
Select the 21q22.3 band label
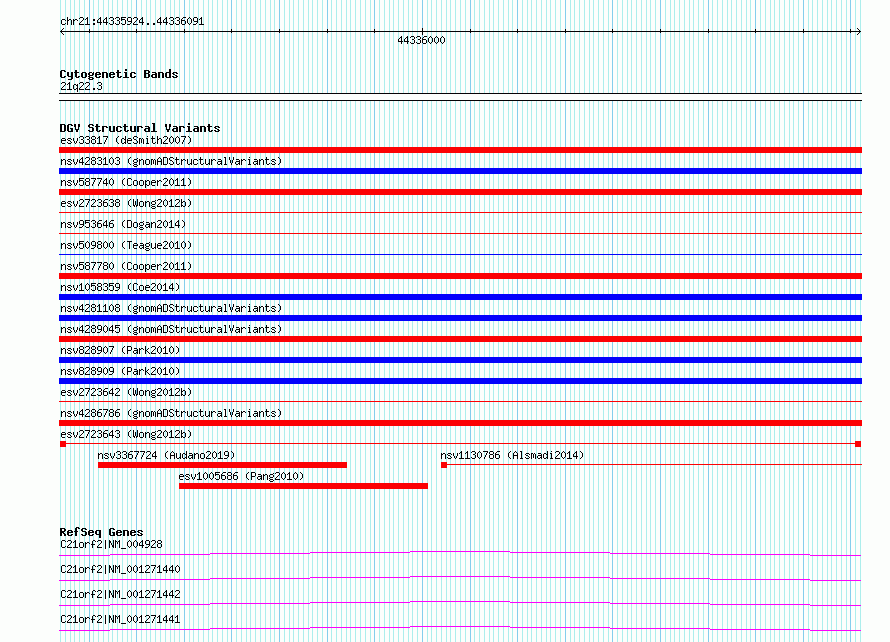click(81, 86)
